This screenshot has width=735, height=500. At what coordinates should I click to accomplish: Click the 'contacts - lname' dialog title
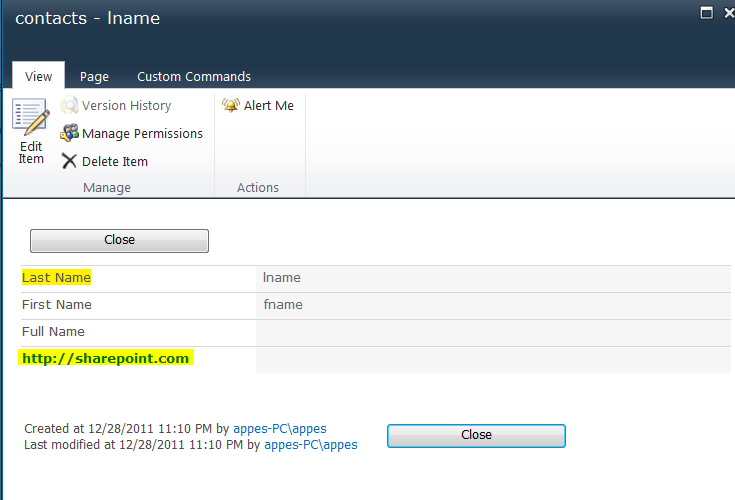click(x=88, y=18)
